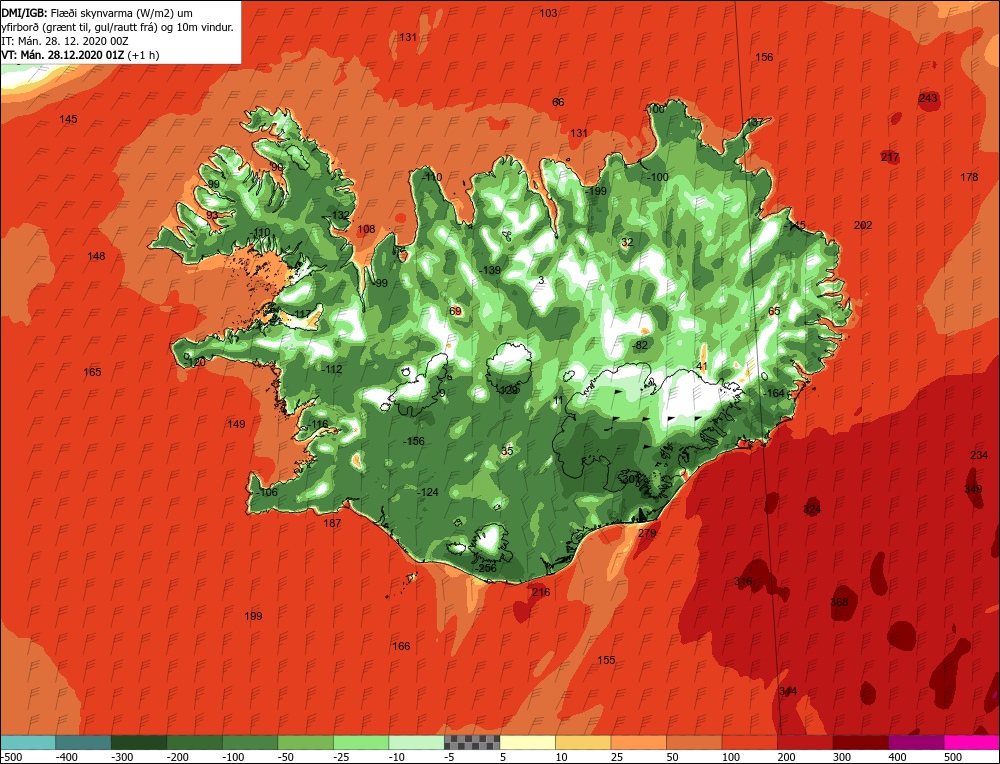Click the legend label 200
Screen dimensions: 1000x764
click(786, 757)
